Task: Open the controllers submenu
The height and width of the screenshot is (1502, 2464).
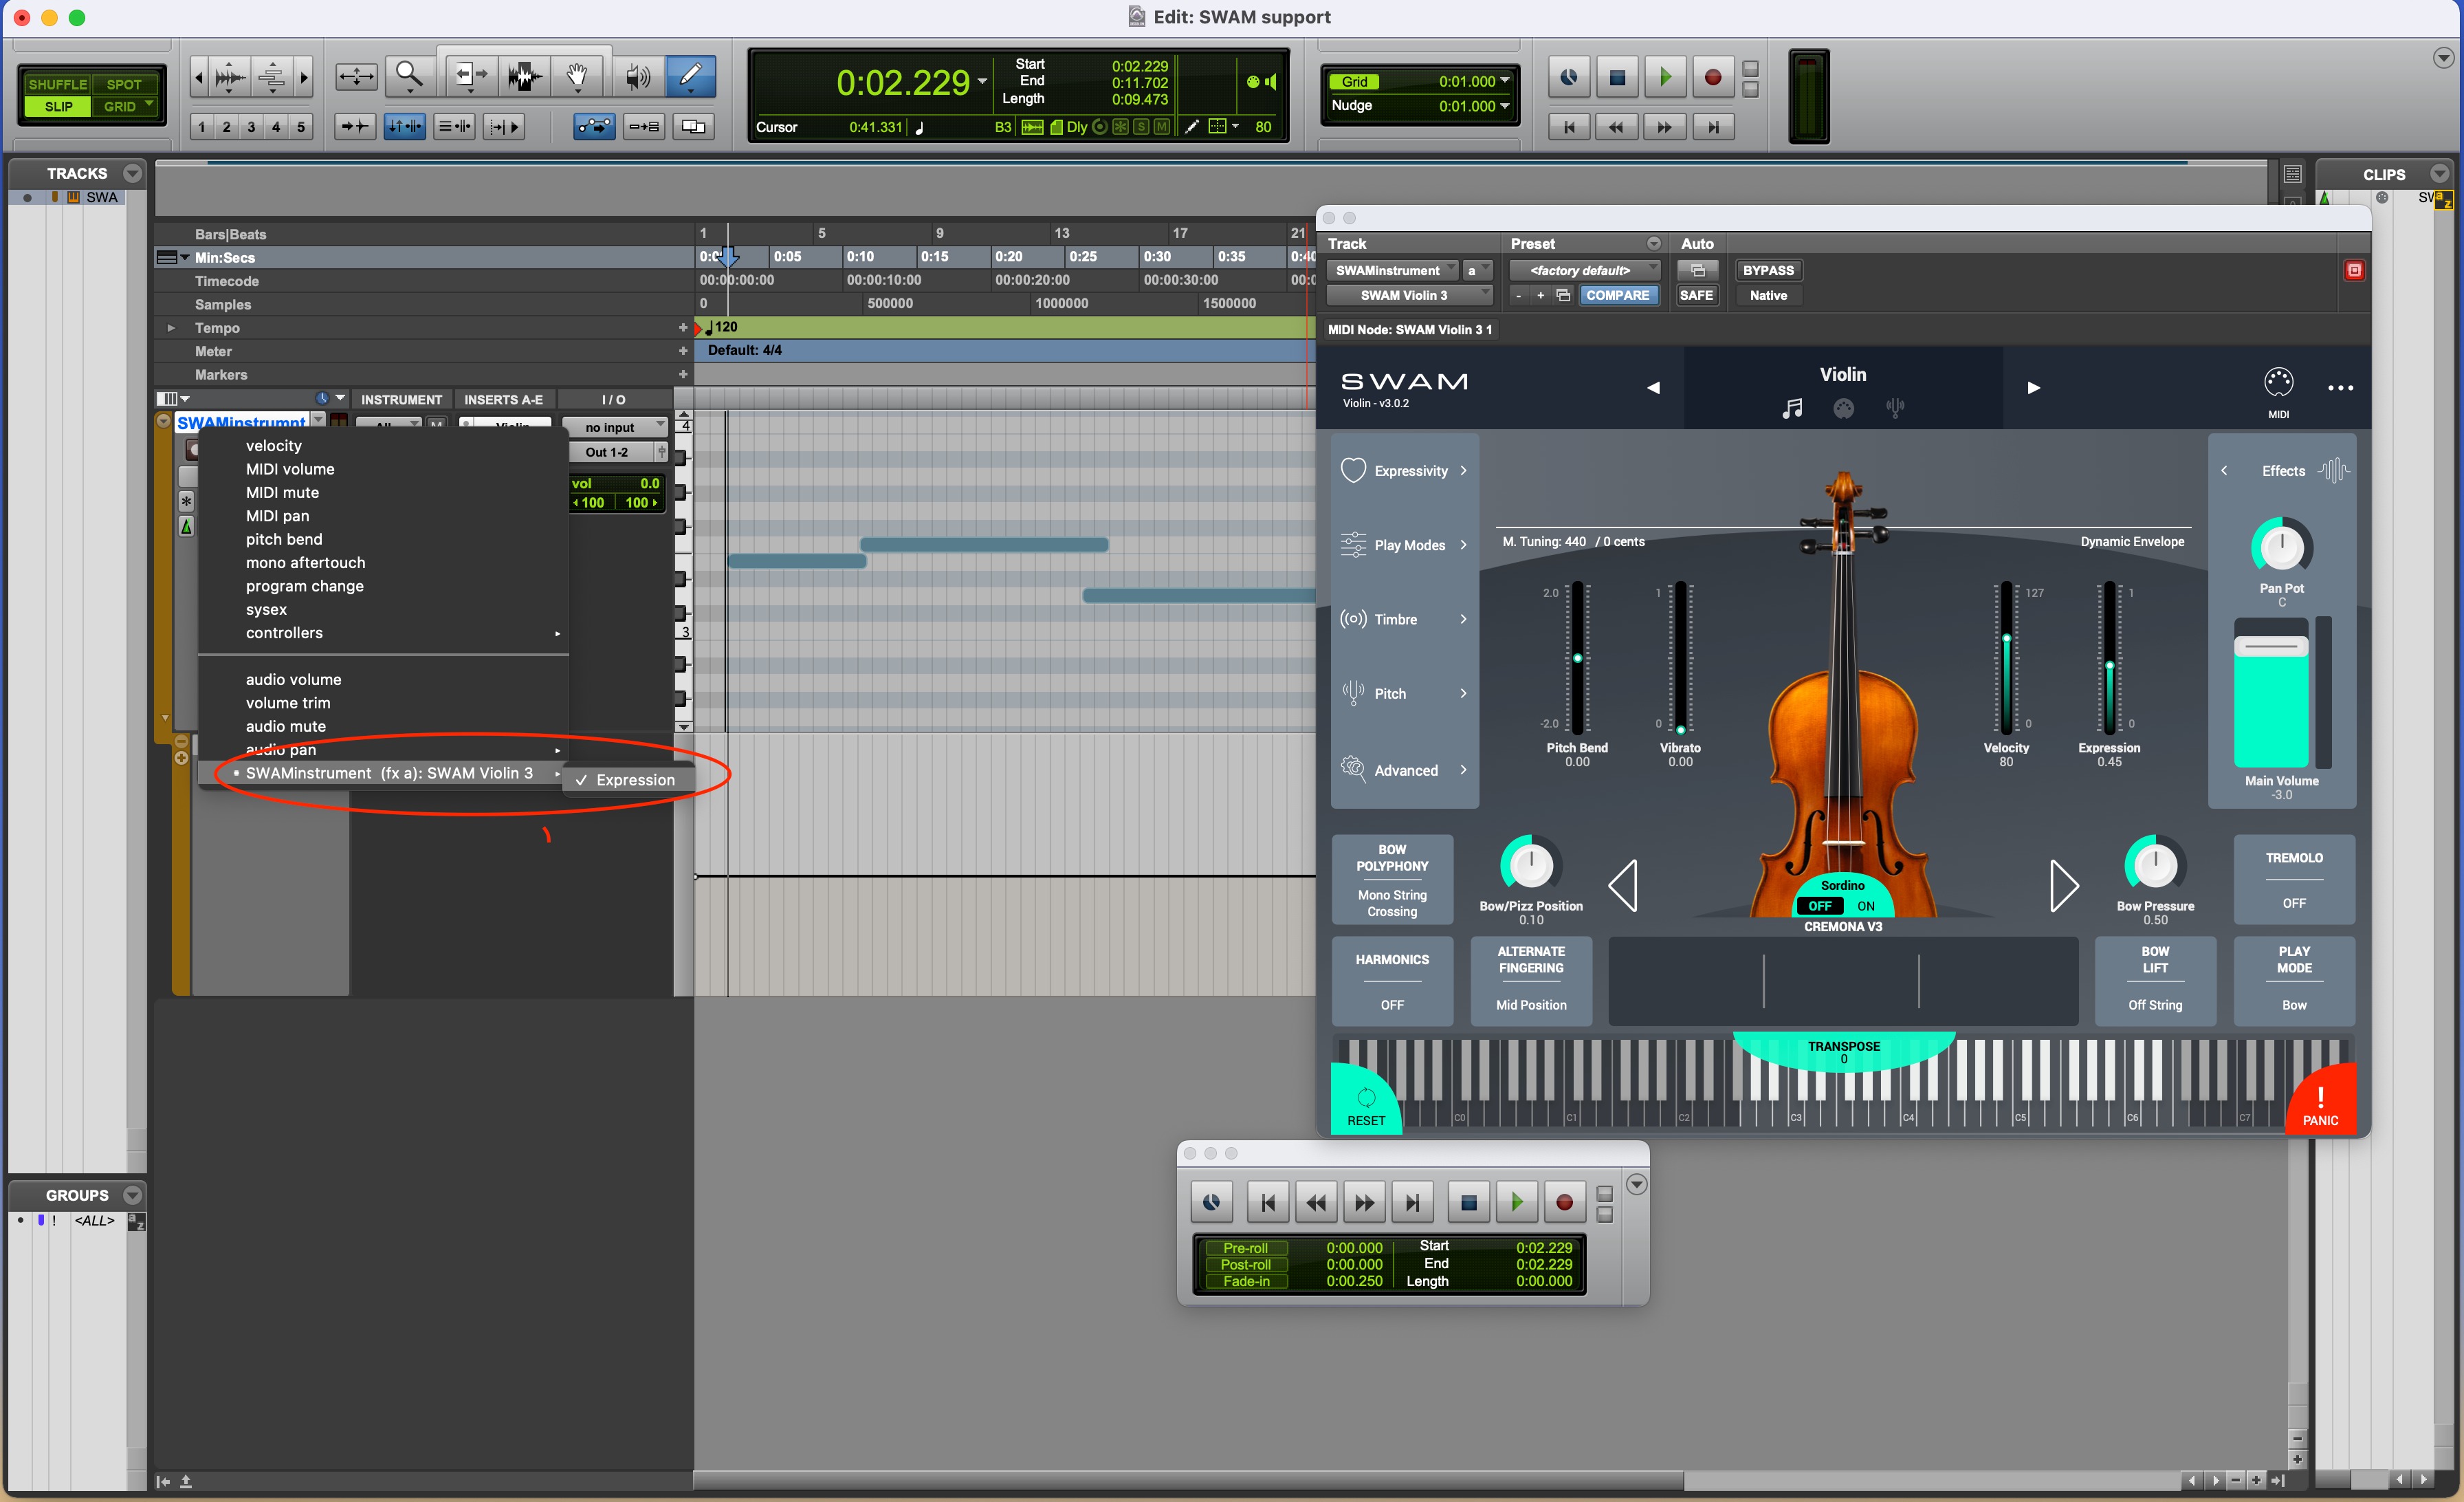Action: (284, 633)
